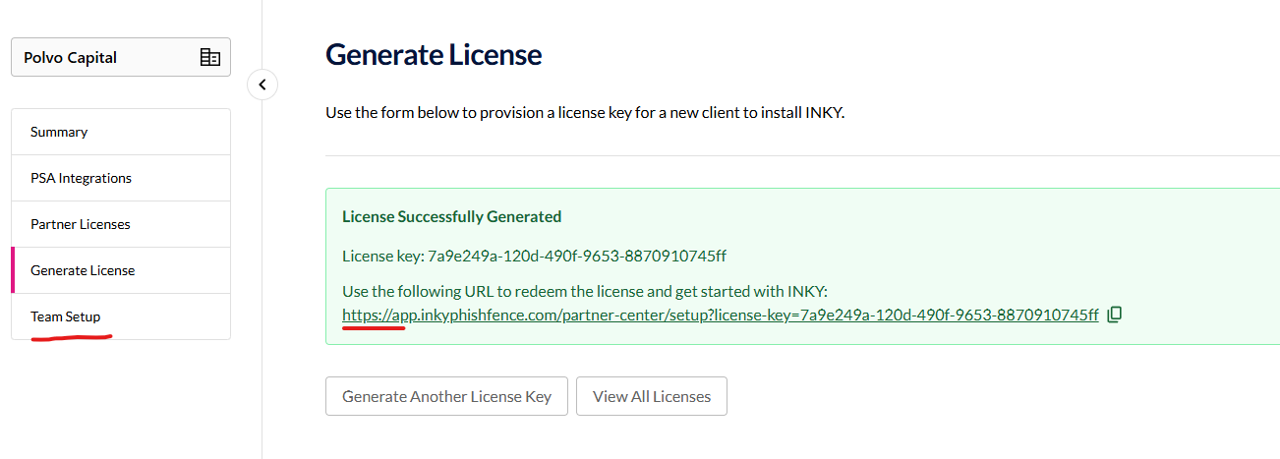Viewport: 1280px width, 459px height.
Task: Click the pink active marker on Generate License
Action: point(13,270)
